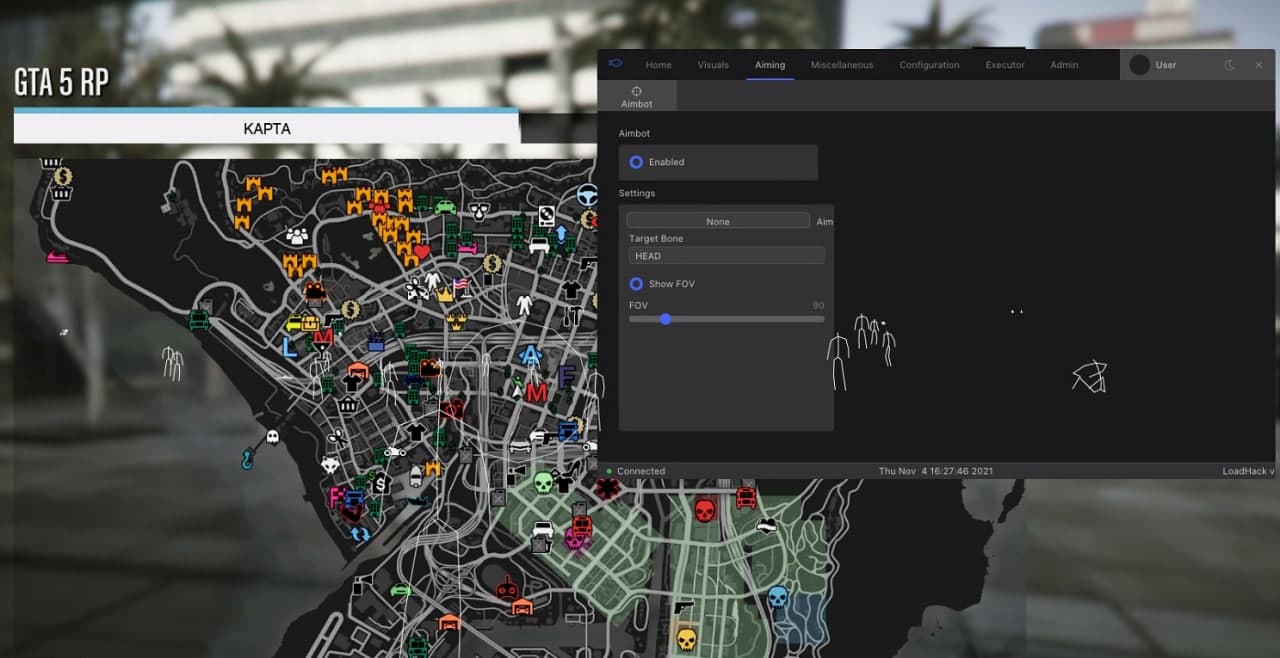Image resolution: width=1280 pixels, height=658 pixels.
Task: Open the None aim key selector
Action: click(718, 221)
